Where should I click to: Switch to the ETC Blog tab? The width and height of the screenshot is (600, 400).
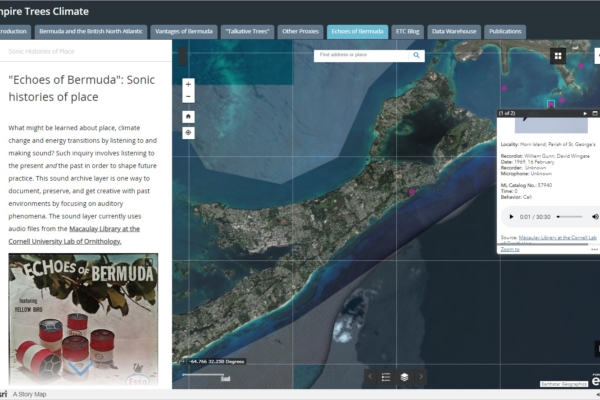coord(406,32)
